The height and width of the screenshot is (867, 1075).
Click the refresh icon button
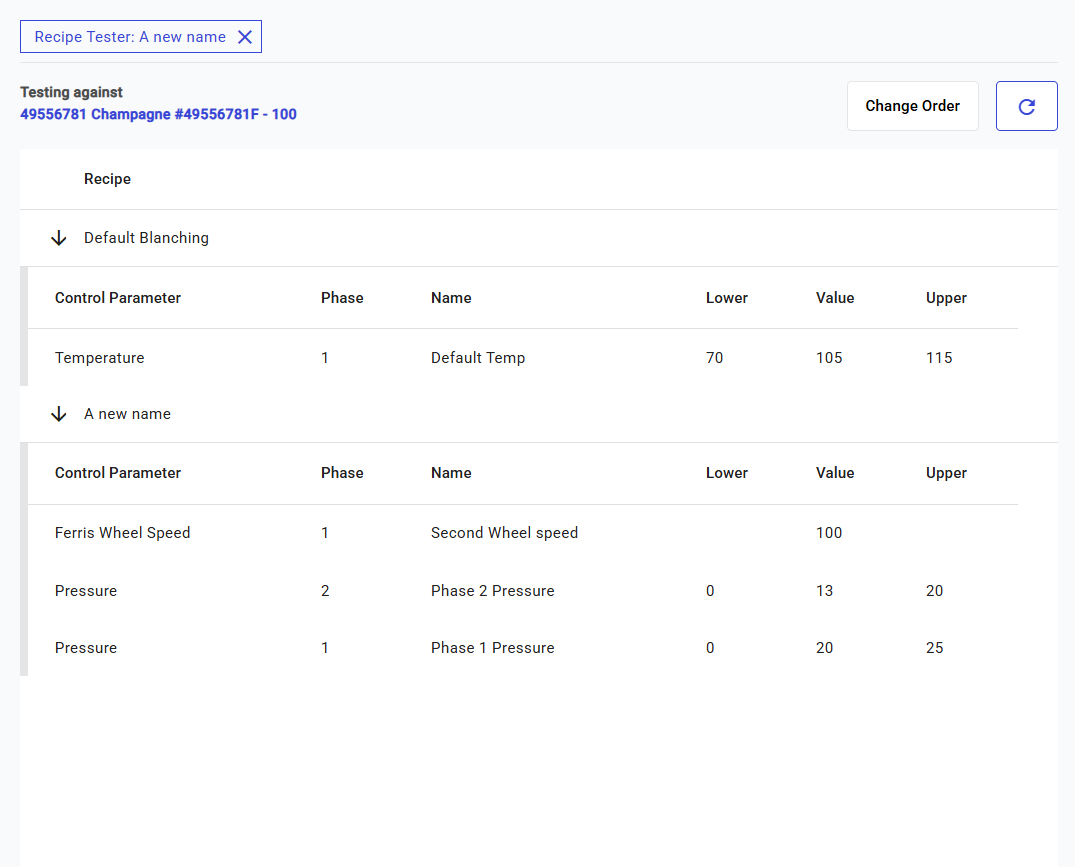(1026, 106)
